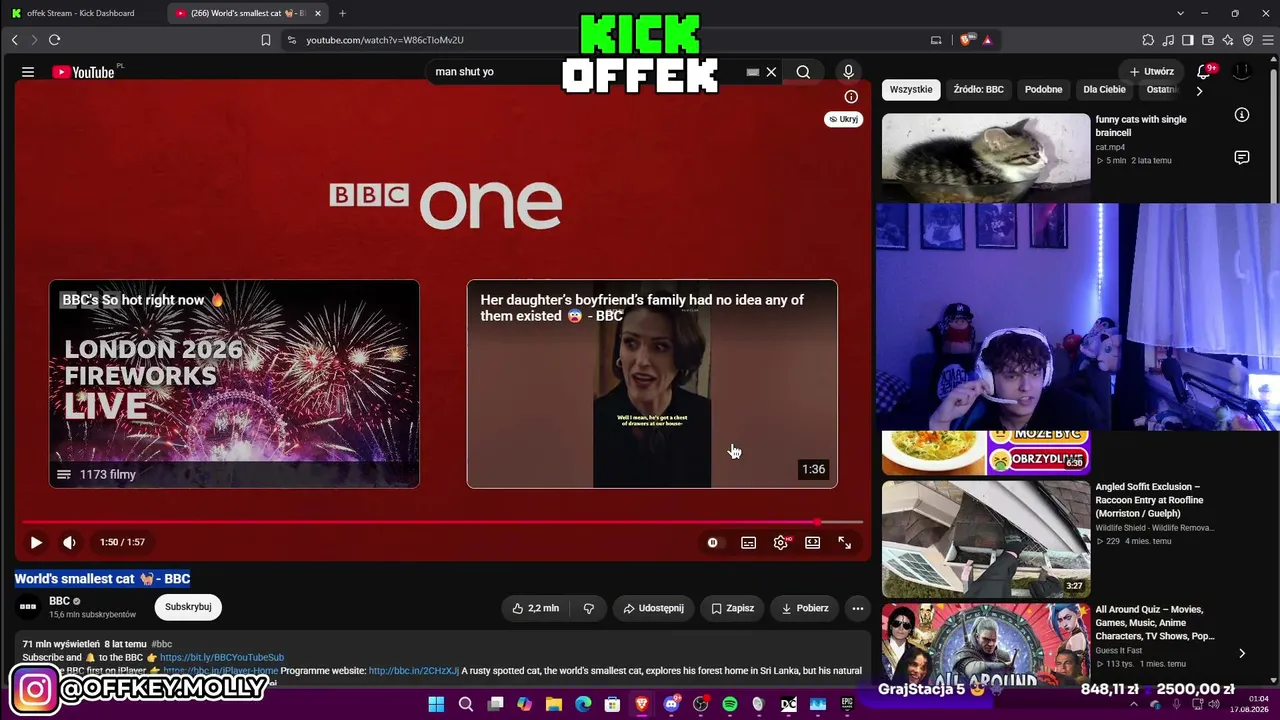1280x720 pixels.
Task: Open the bbc.in/2CHzXJj programme link
Action: click(x=414, y=671)
